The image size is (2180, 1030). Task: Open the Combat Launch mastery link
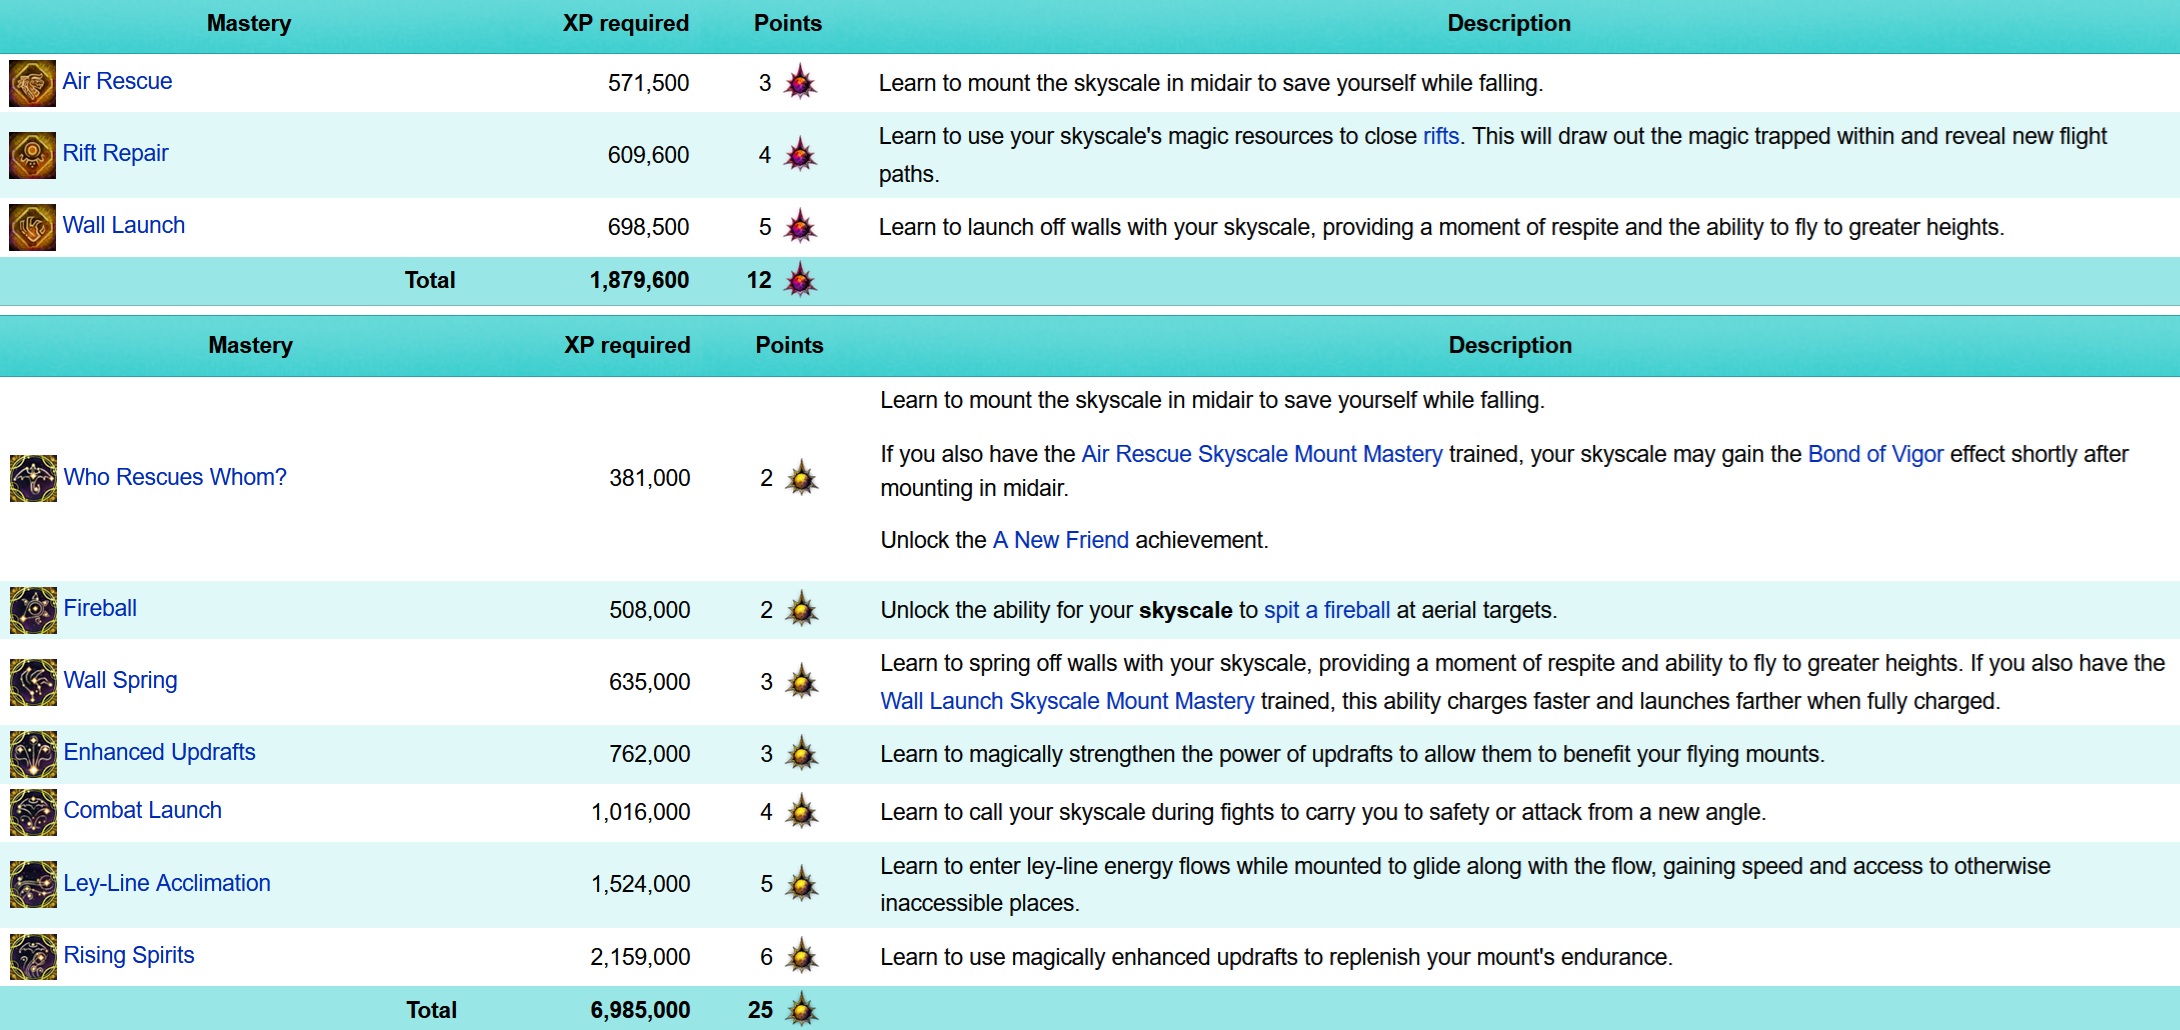142,810
